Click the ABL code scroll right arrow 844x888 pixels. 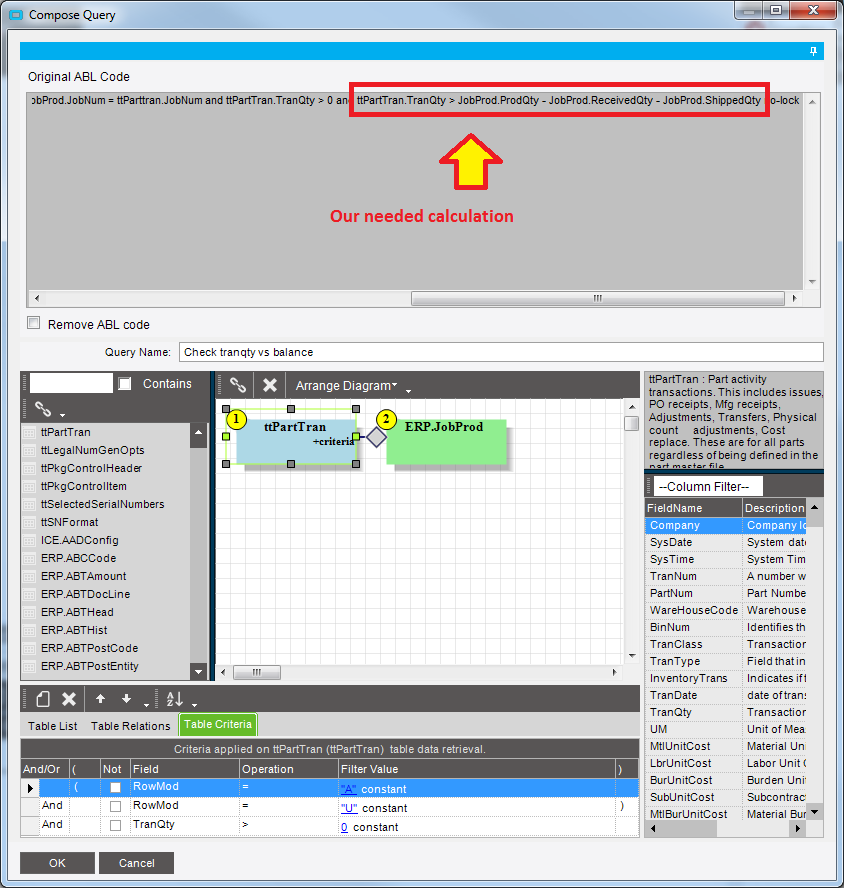pos(795,298)
